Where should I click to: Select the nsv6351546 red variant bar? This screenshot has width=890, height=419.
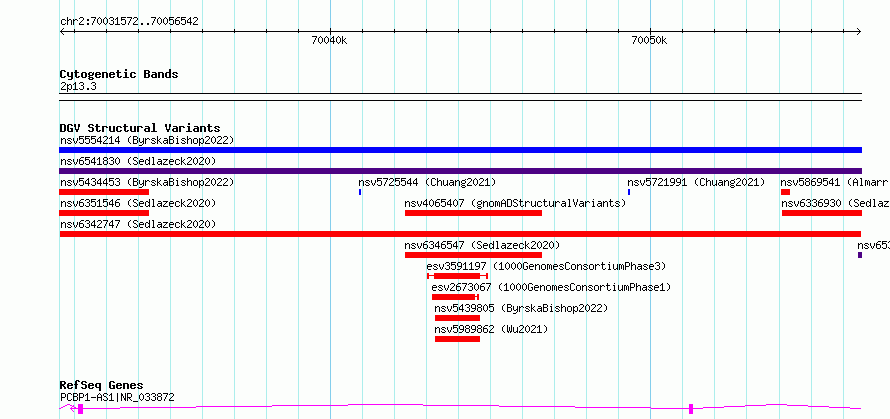pos(104,213)
